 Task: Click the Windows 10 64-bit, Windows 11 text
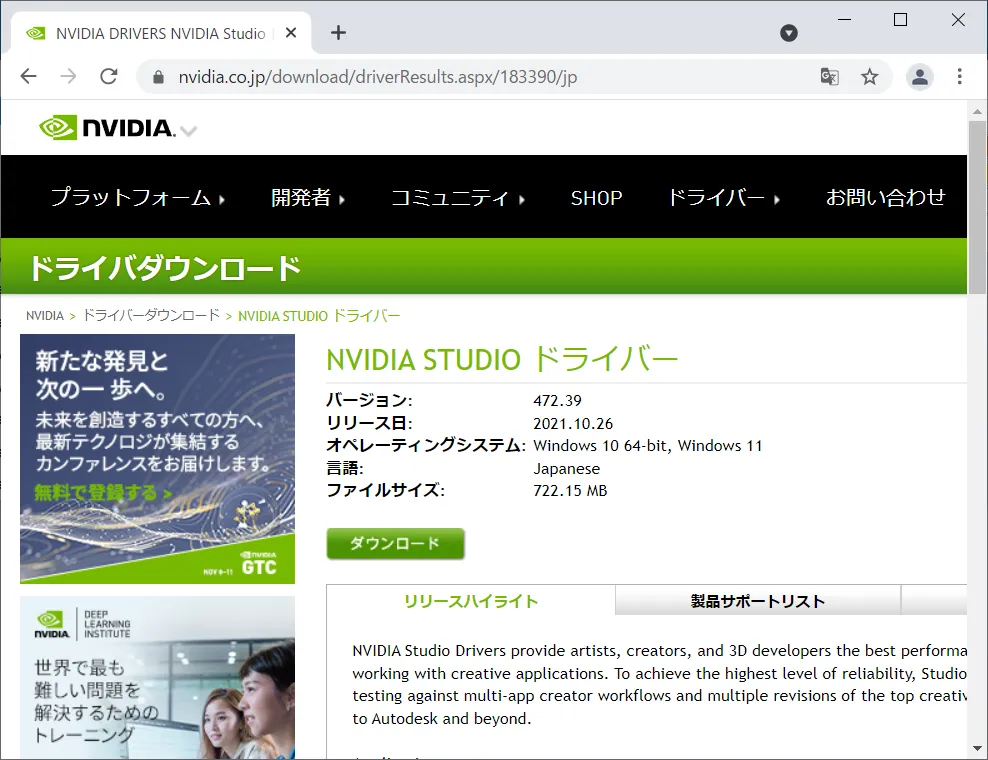(648, 446)
